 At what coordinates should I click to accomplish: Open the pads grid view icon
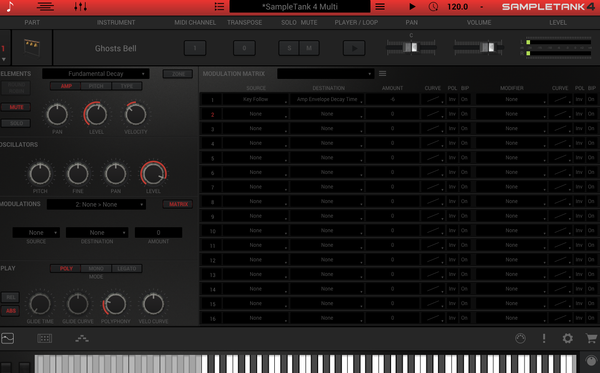(x=45, y=338)
